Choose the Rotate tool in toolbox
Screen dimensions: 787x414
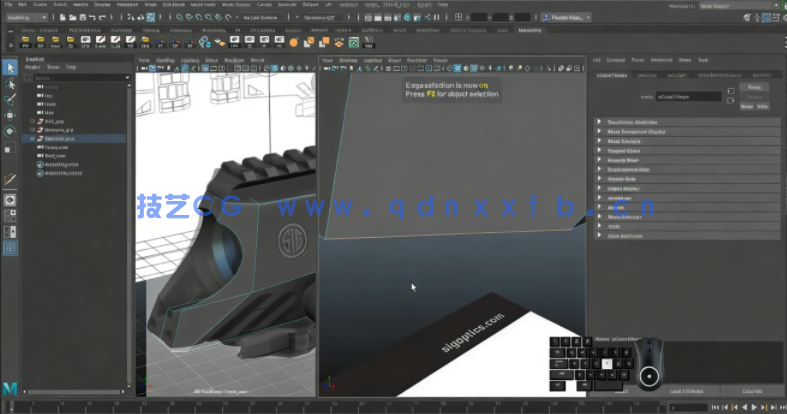pyautogui.click(x=11, y=131)
